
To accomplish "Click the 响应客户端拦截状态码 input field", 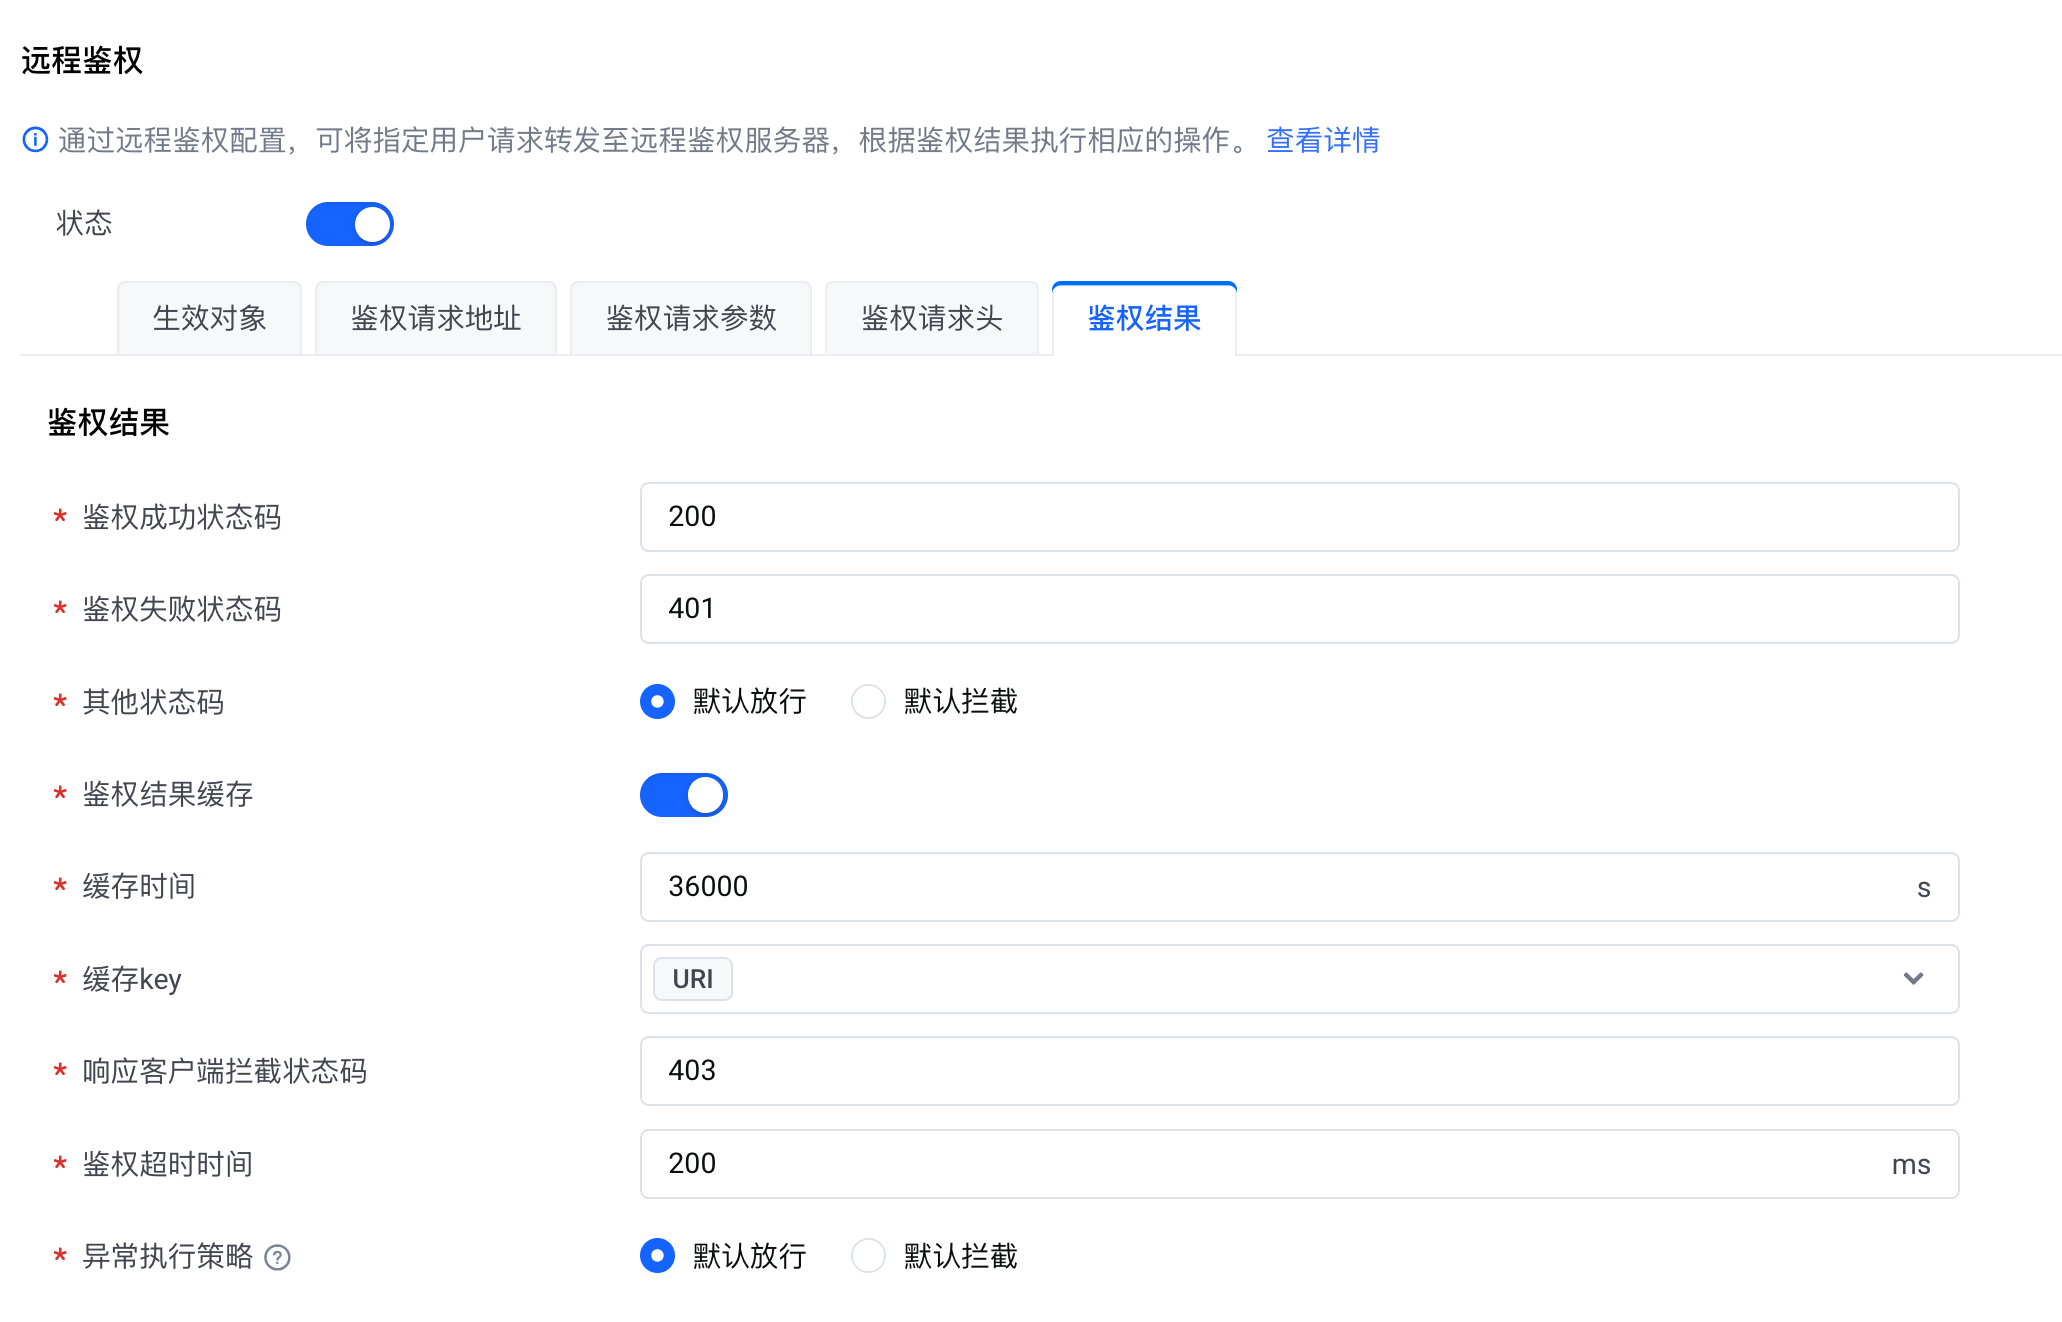I will [1299, 1071].
